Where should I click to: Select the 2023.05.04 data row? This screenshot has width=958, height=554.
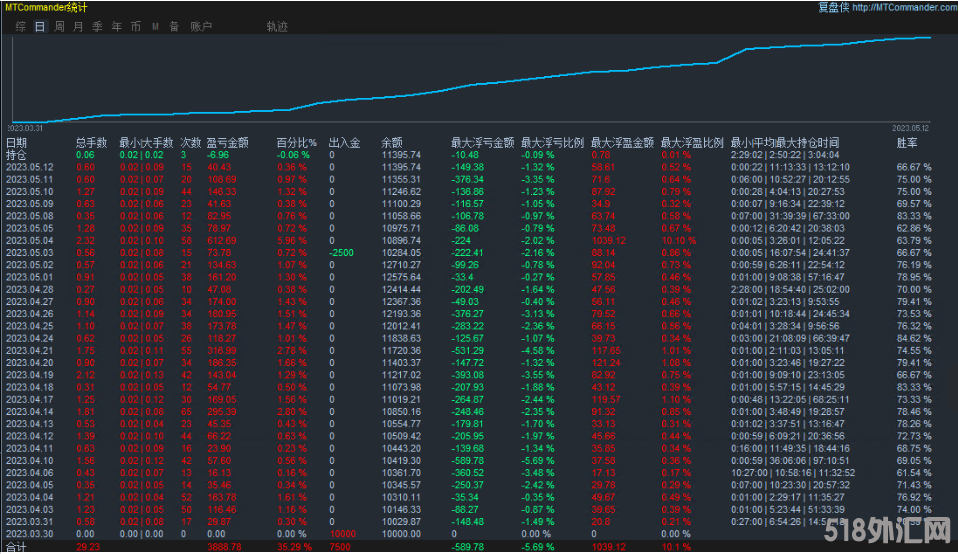29,239
